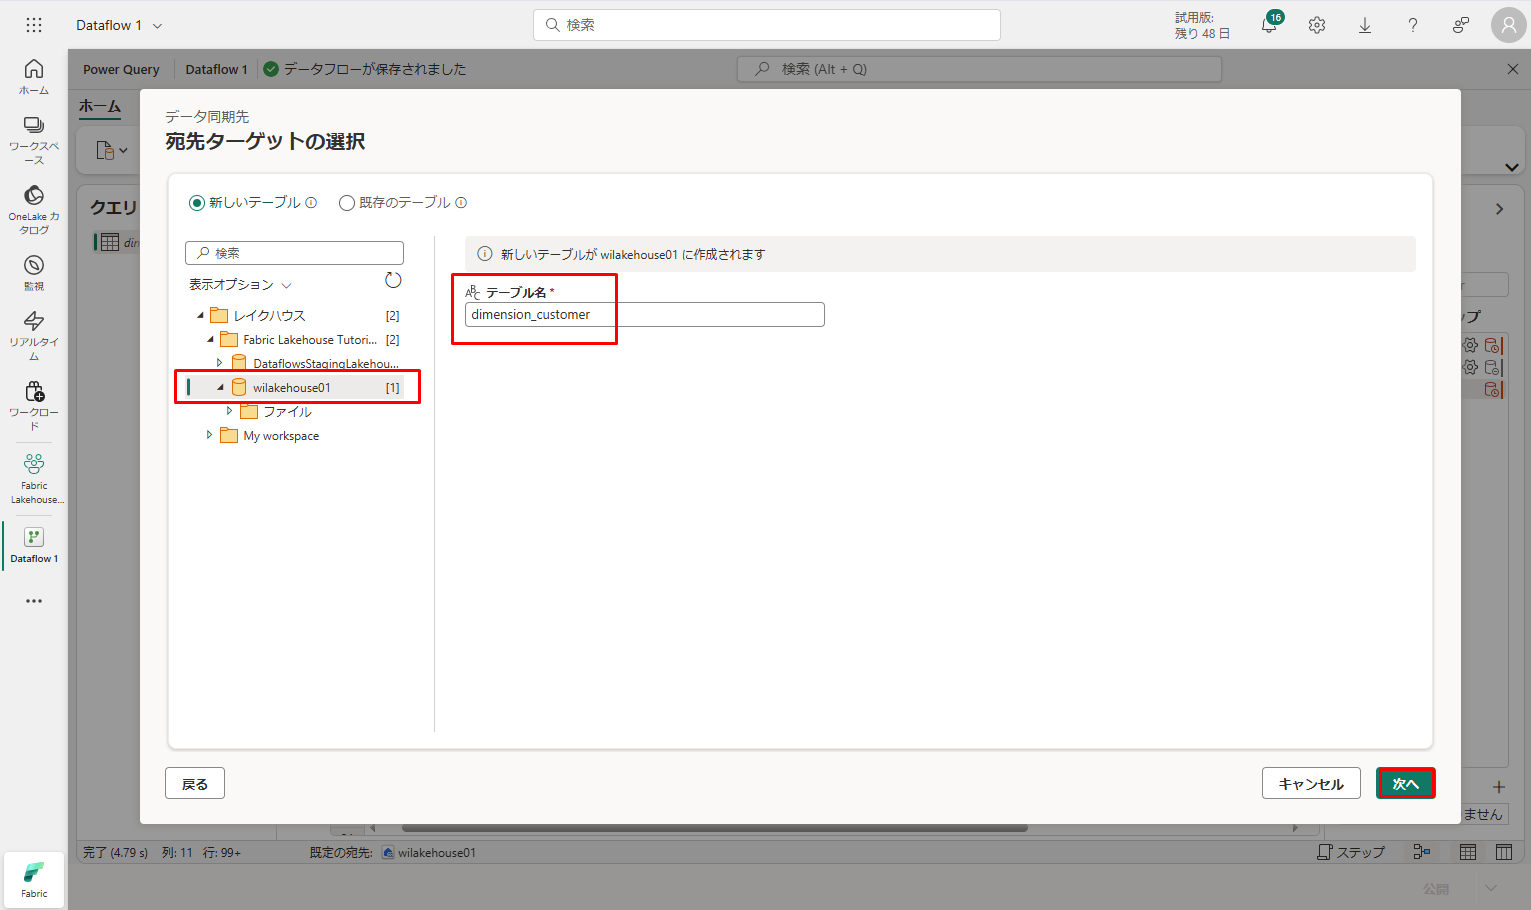Open settings gear in top bar
1531x910 pixels.
1317,25
